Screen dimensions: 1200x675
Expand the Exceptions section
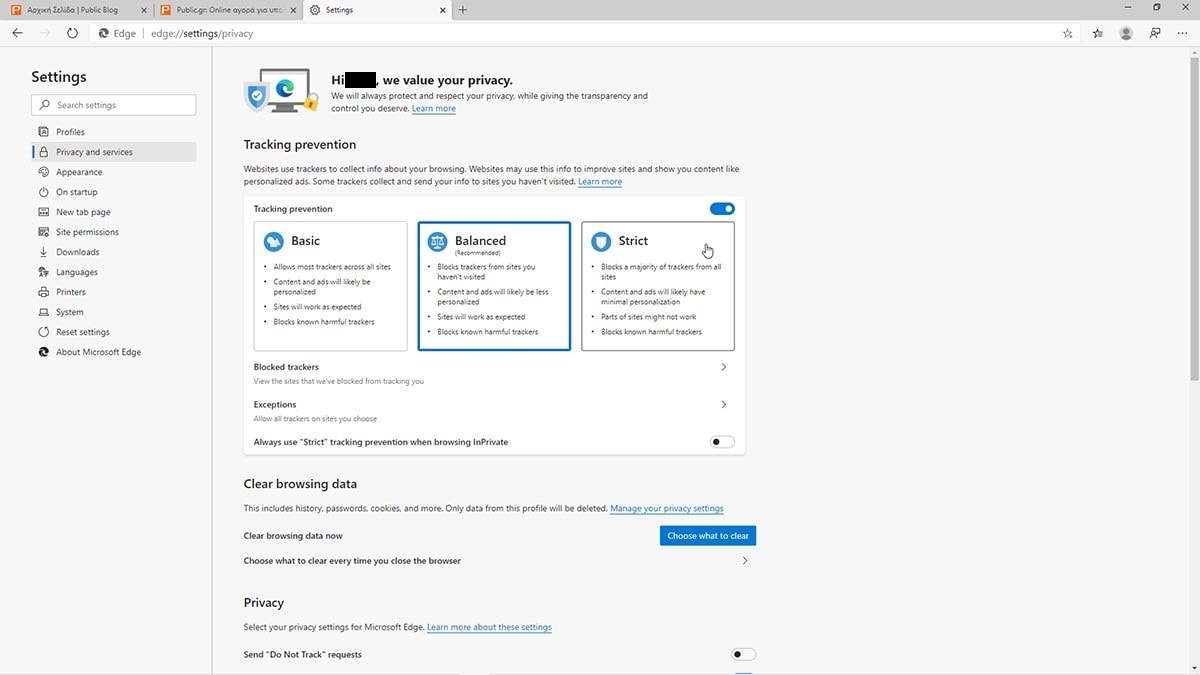[724, 405]
